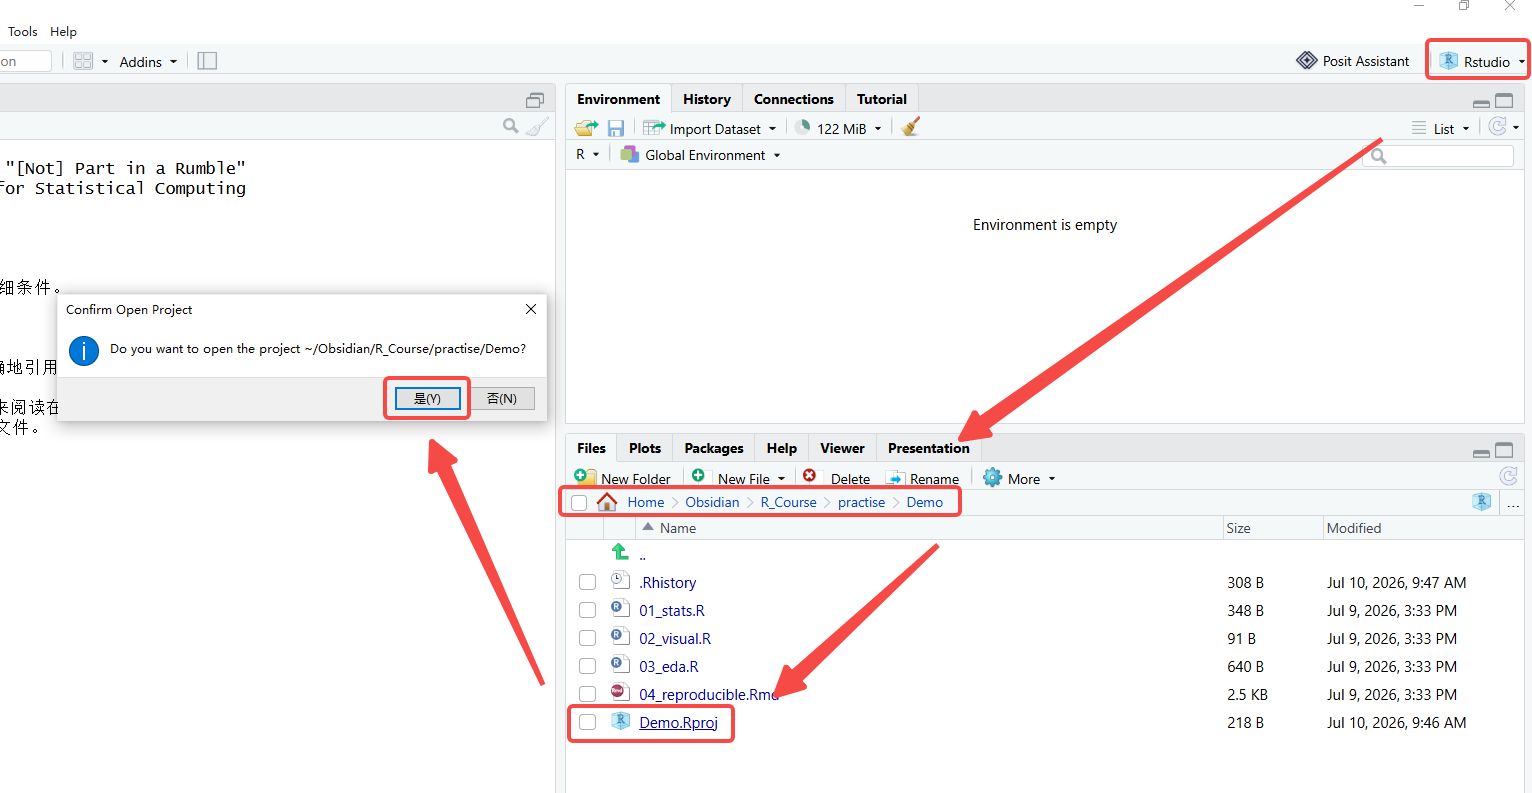
Task: Check the box beside 01_stats.R
Action: coord(588,610)
